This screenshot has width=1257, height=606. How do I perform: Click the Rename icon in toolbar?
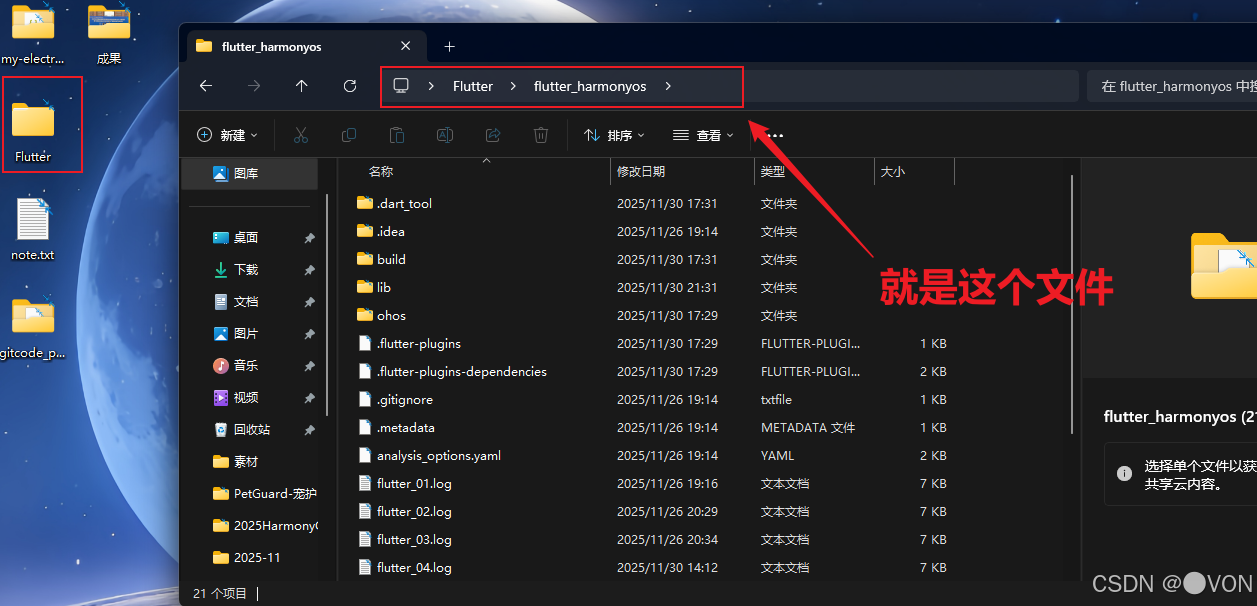click(x=445, y=135)
